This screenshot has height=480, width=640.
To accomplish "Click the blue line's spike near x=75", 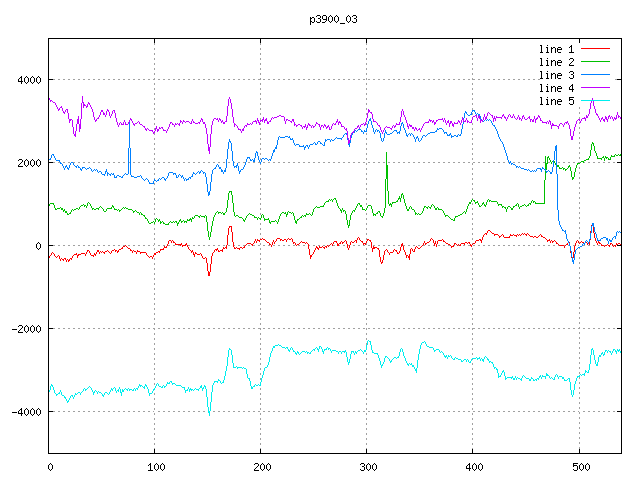I will [x=129, y=147].
